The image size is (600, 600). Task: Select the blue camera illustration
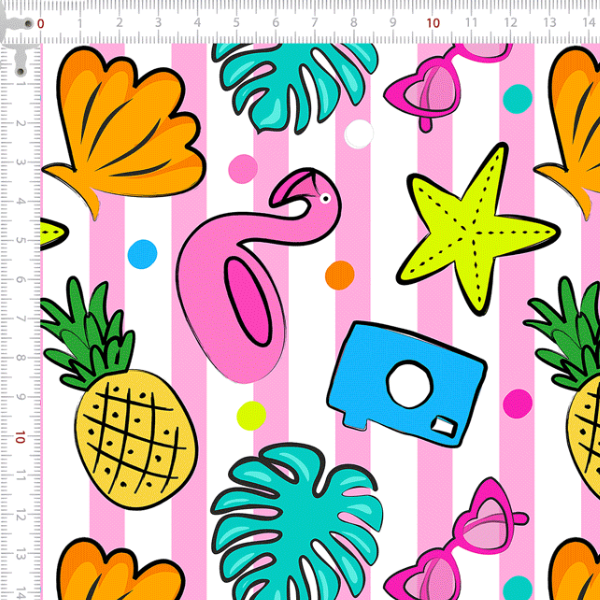(406, 384)
